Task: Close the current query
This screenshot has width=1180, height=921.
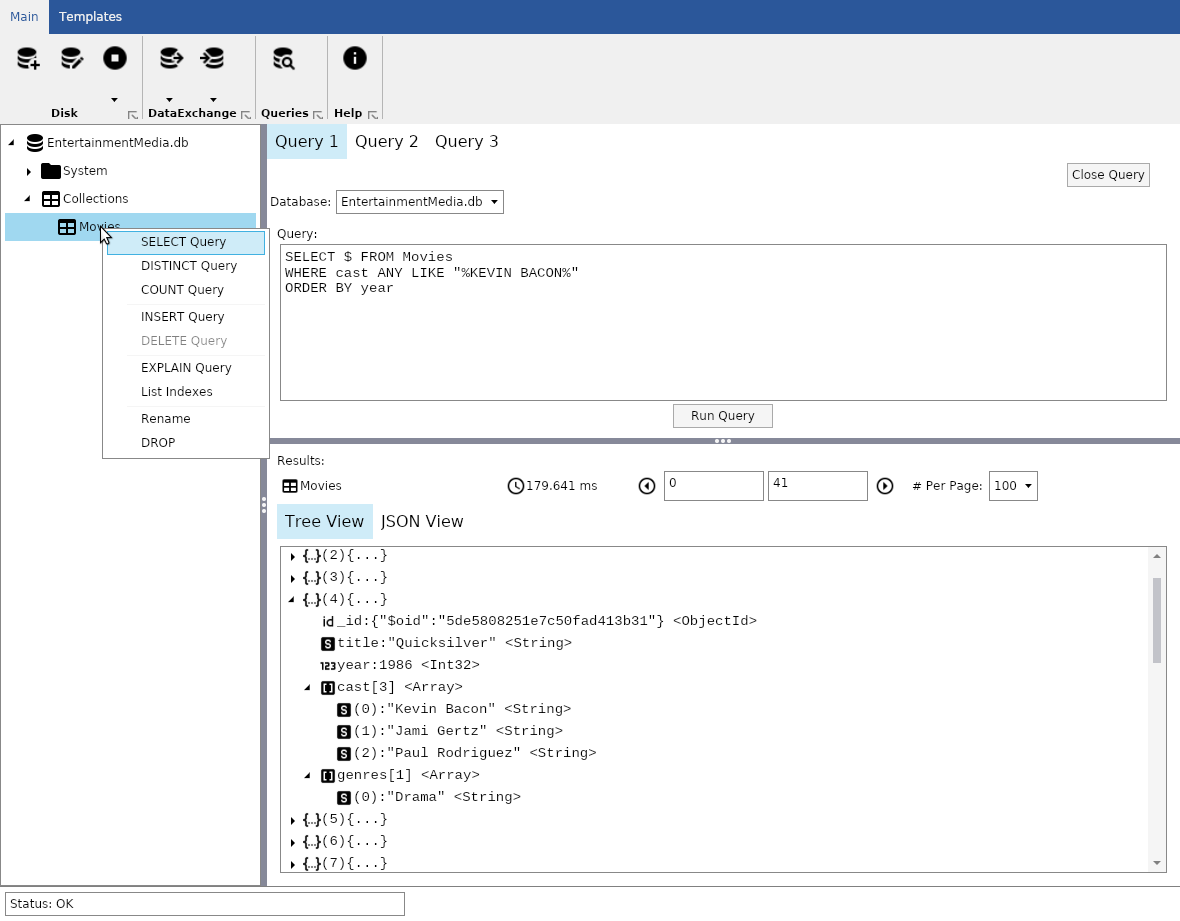Action: (1107, 174)
